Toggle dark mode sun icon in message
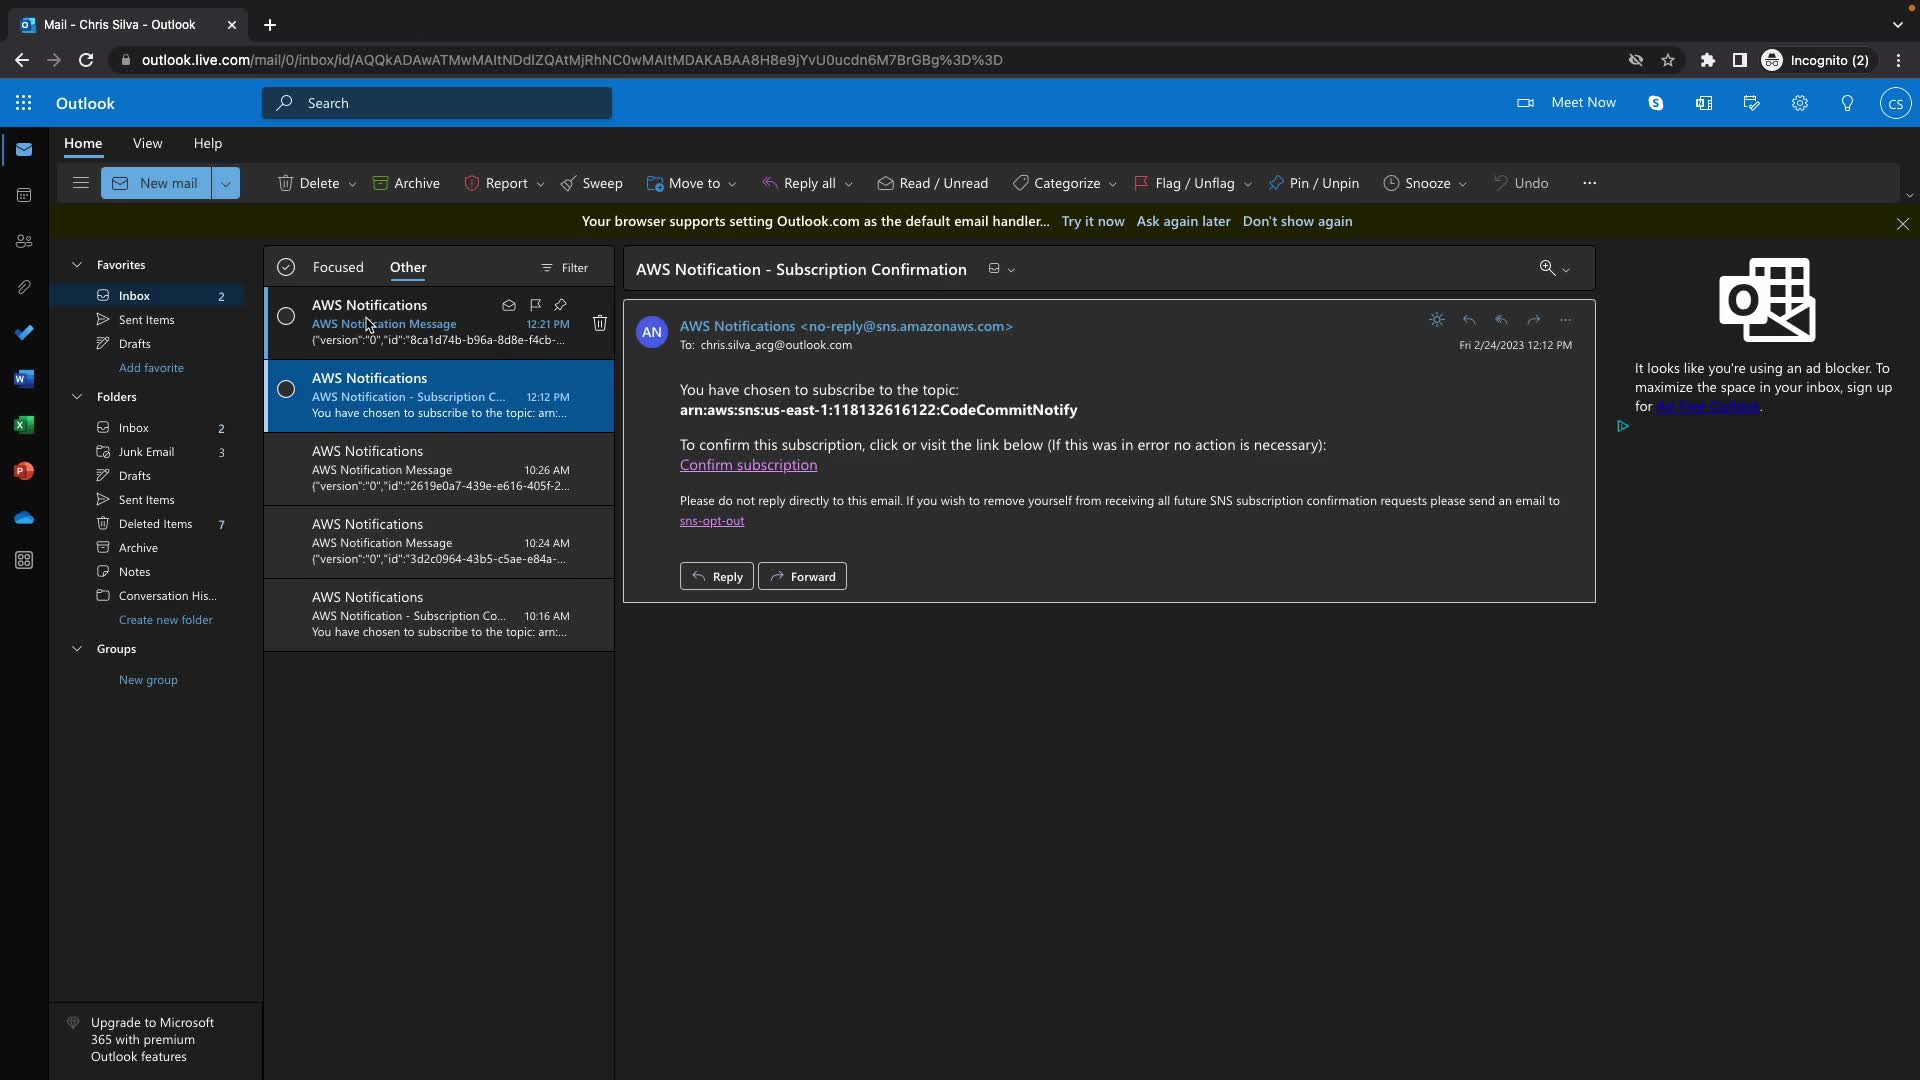Image resolution: width=1920 pixels, height=1080 pixels. click(x=1437, y=320)
